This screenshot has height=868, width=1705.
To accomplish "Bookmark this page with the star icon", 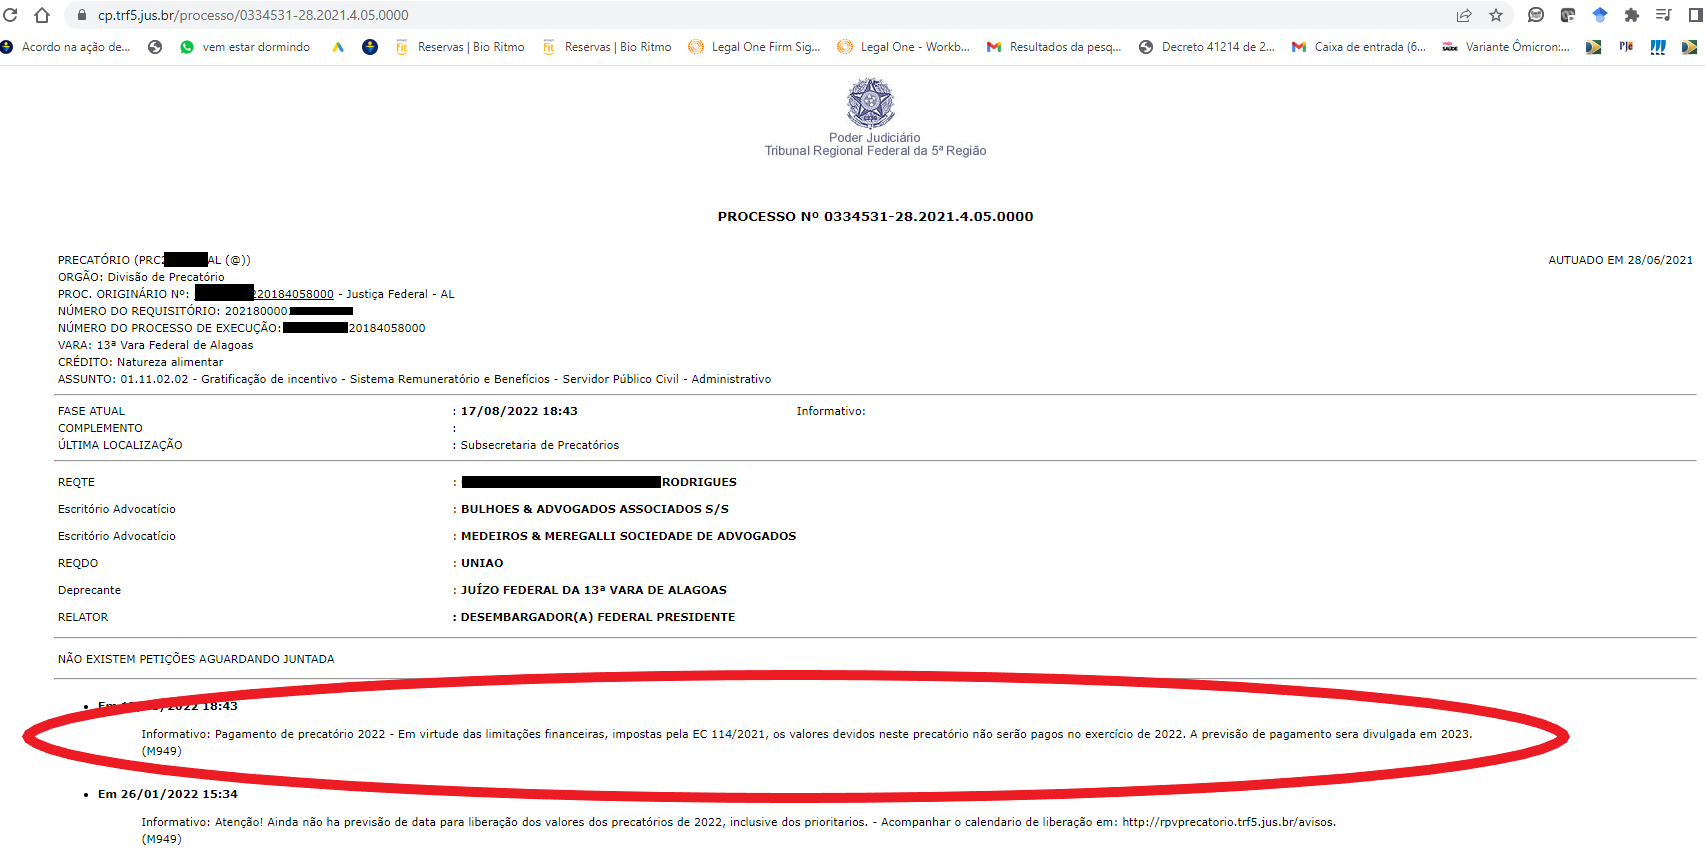I will [x=1496, y=15].
